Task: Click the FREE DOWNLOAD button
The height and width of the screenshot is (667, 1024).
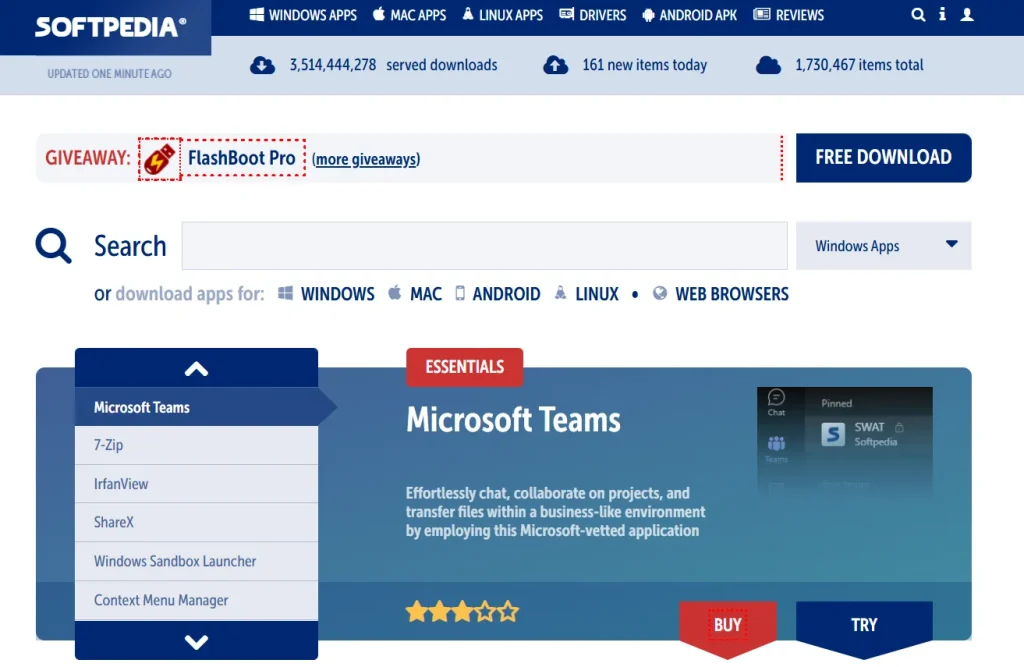Action: (x=884, y=157)
